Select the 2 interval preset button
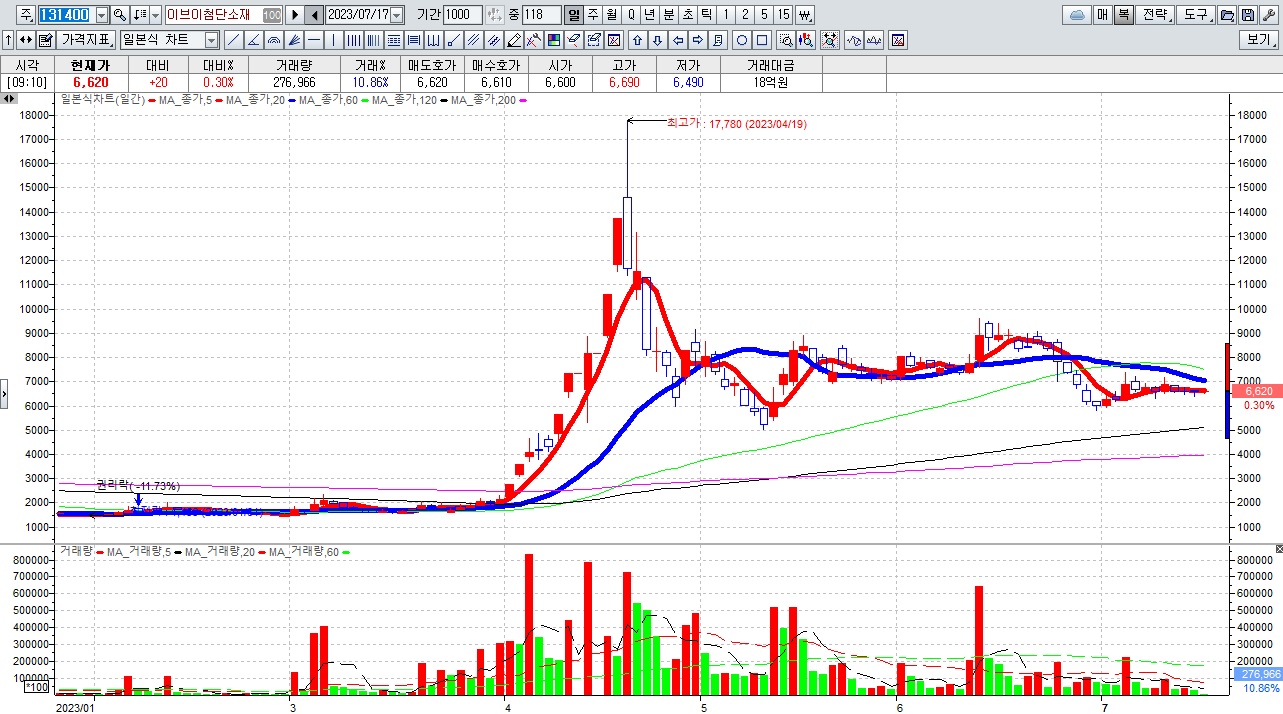This screenshot has width=1283, height=714. [x=745, y=15]
